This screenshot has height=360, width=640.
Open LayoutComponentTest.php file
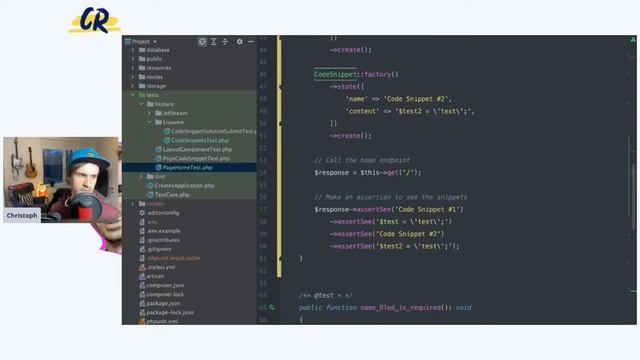[x=193, y=149]
